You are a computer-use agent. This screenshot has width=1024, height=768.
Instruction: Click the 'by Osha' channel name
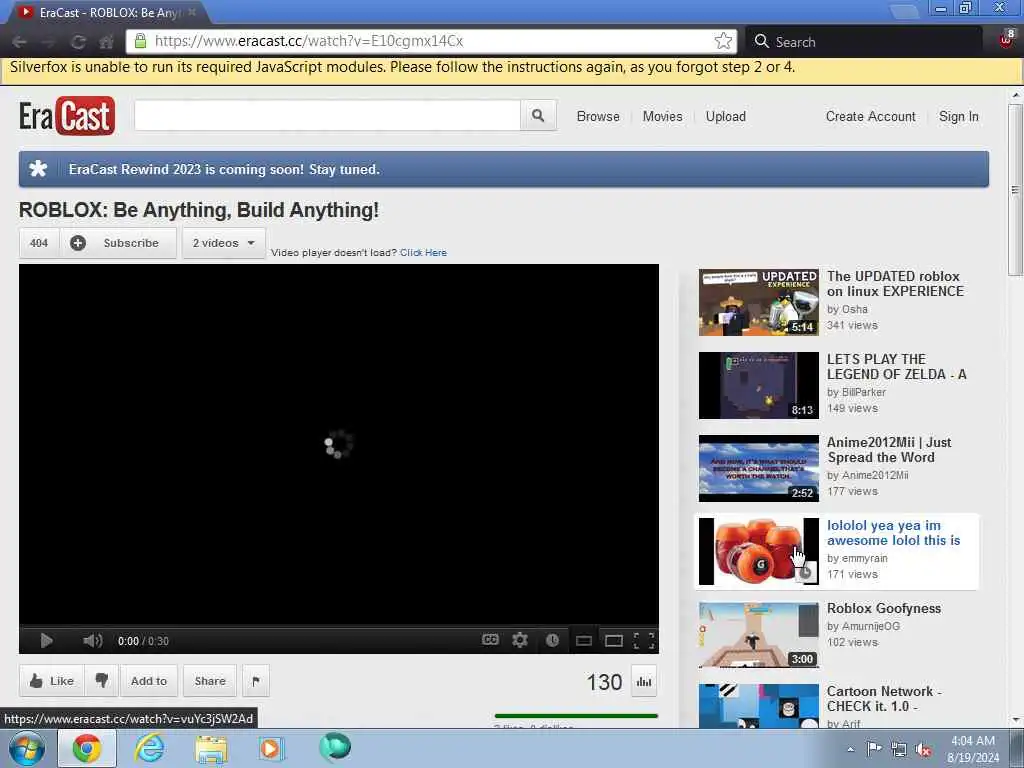point(847,310)
